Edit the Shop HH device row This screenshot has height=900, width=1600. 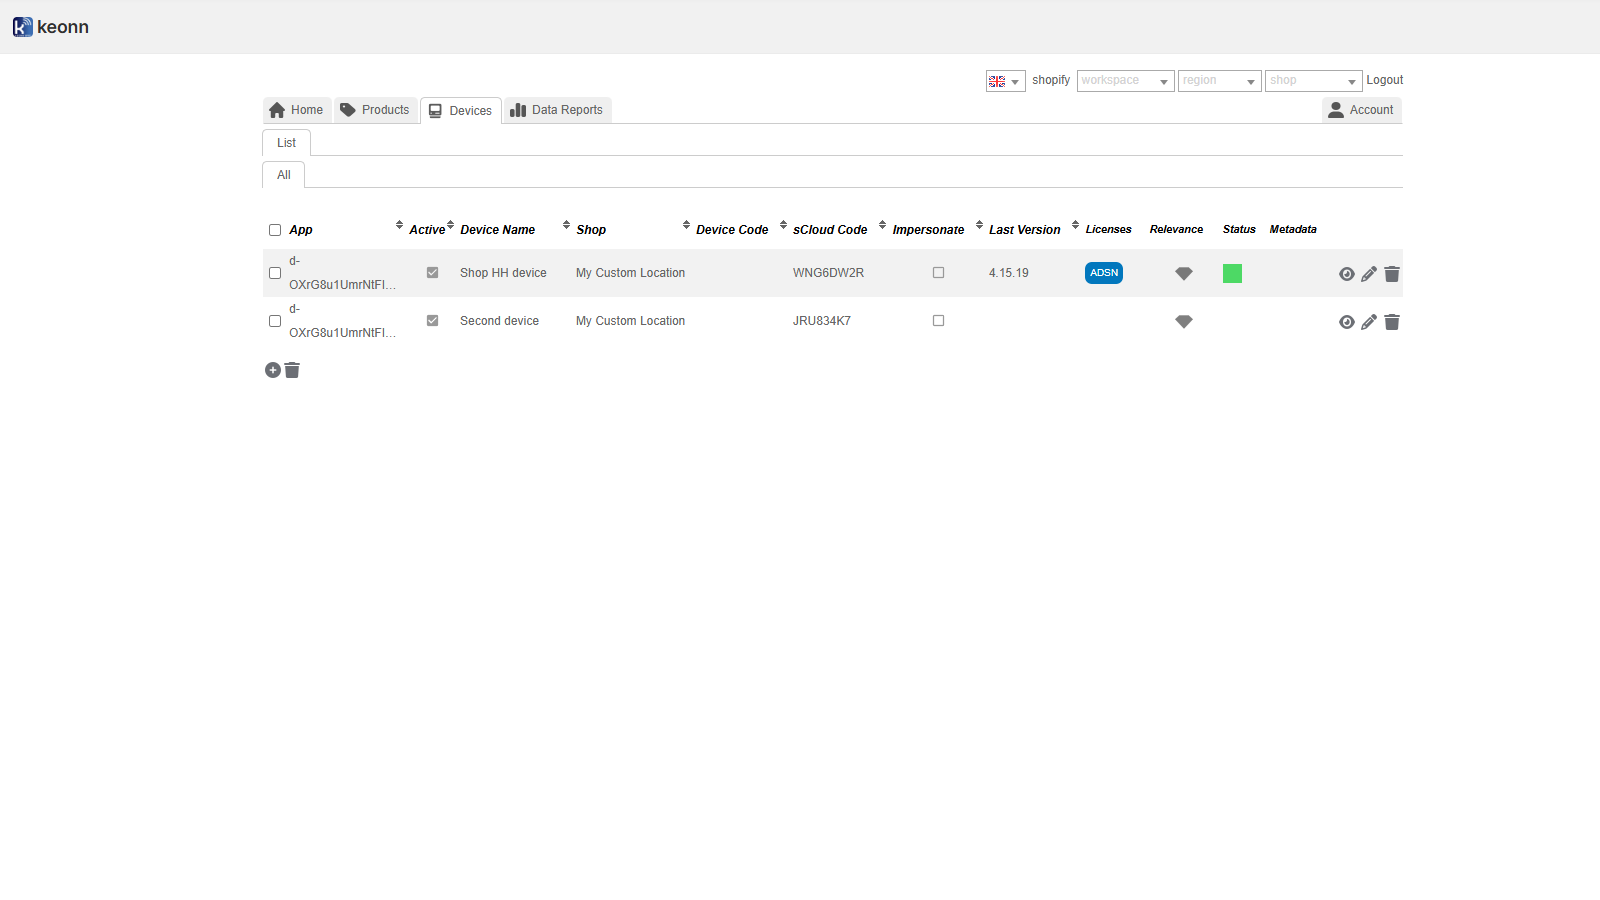point(1369,274)
